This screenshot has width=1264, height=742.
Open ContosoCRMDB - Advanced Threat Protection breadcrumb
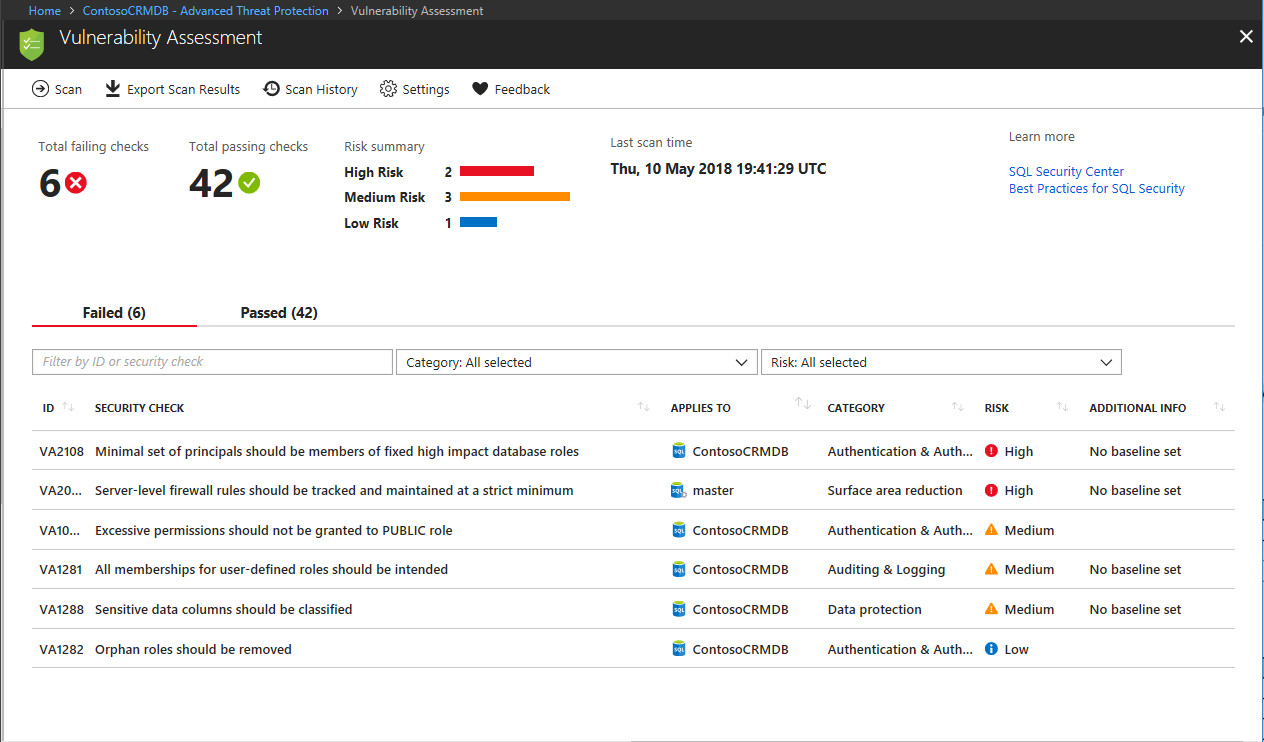tap(205, 11)
